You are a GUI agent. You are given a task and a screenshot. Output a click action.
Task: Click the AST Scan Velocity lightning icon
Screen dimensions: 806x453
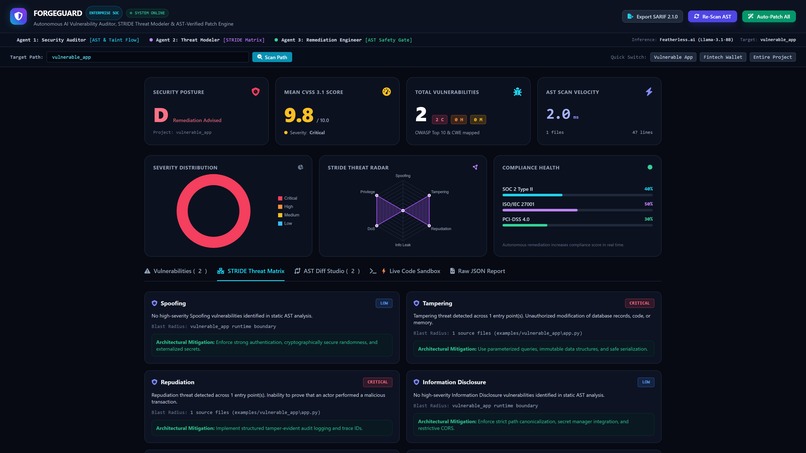click(x=649, y=92)
